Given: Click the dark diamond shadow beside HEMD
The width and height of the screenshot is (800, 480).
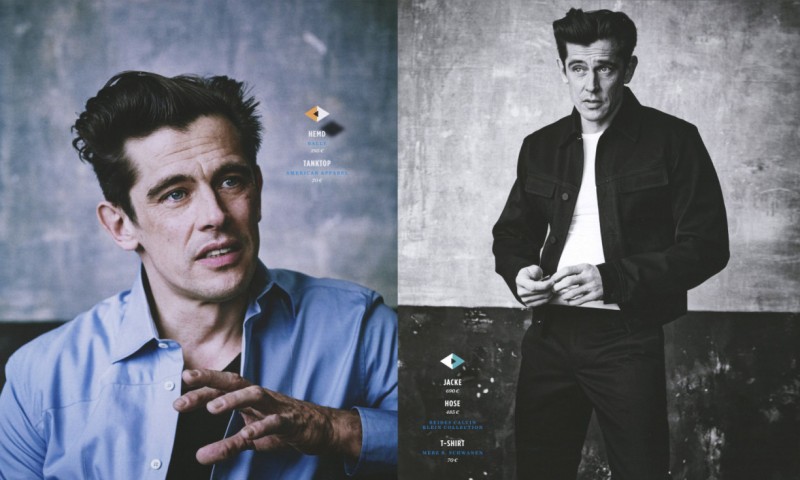Looking at the screenshot, I should pyautogui.click(x=332, y=127).
